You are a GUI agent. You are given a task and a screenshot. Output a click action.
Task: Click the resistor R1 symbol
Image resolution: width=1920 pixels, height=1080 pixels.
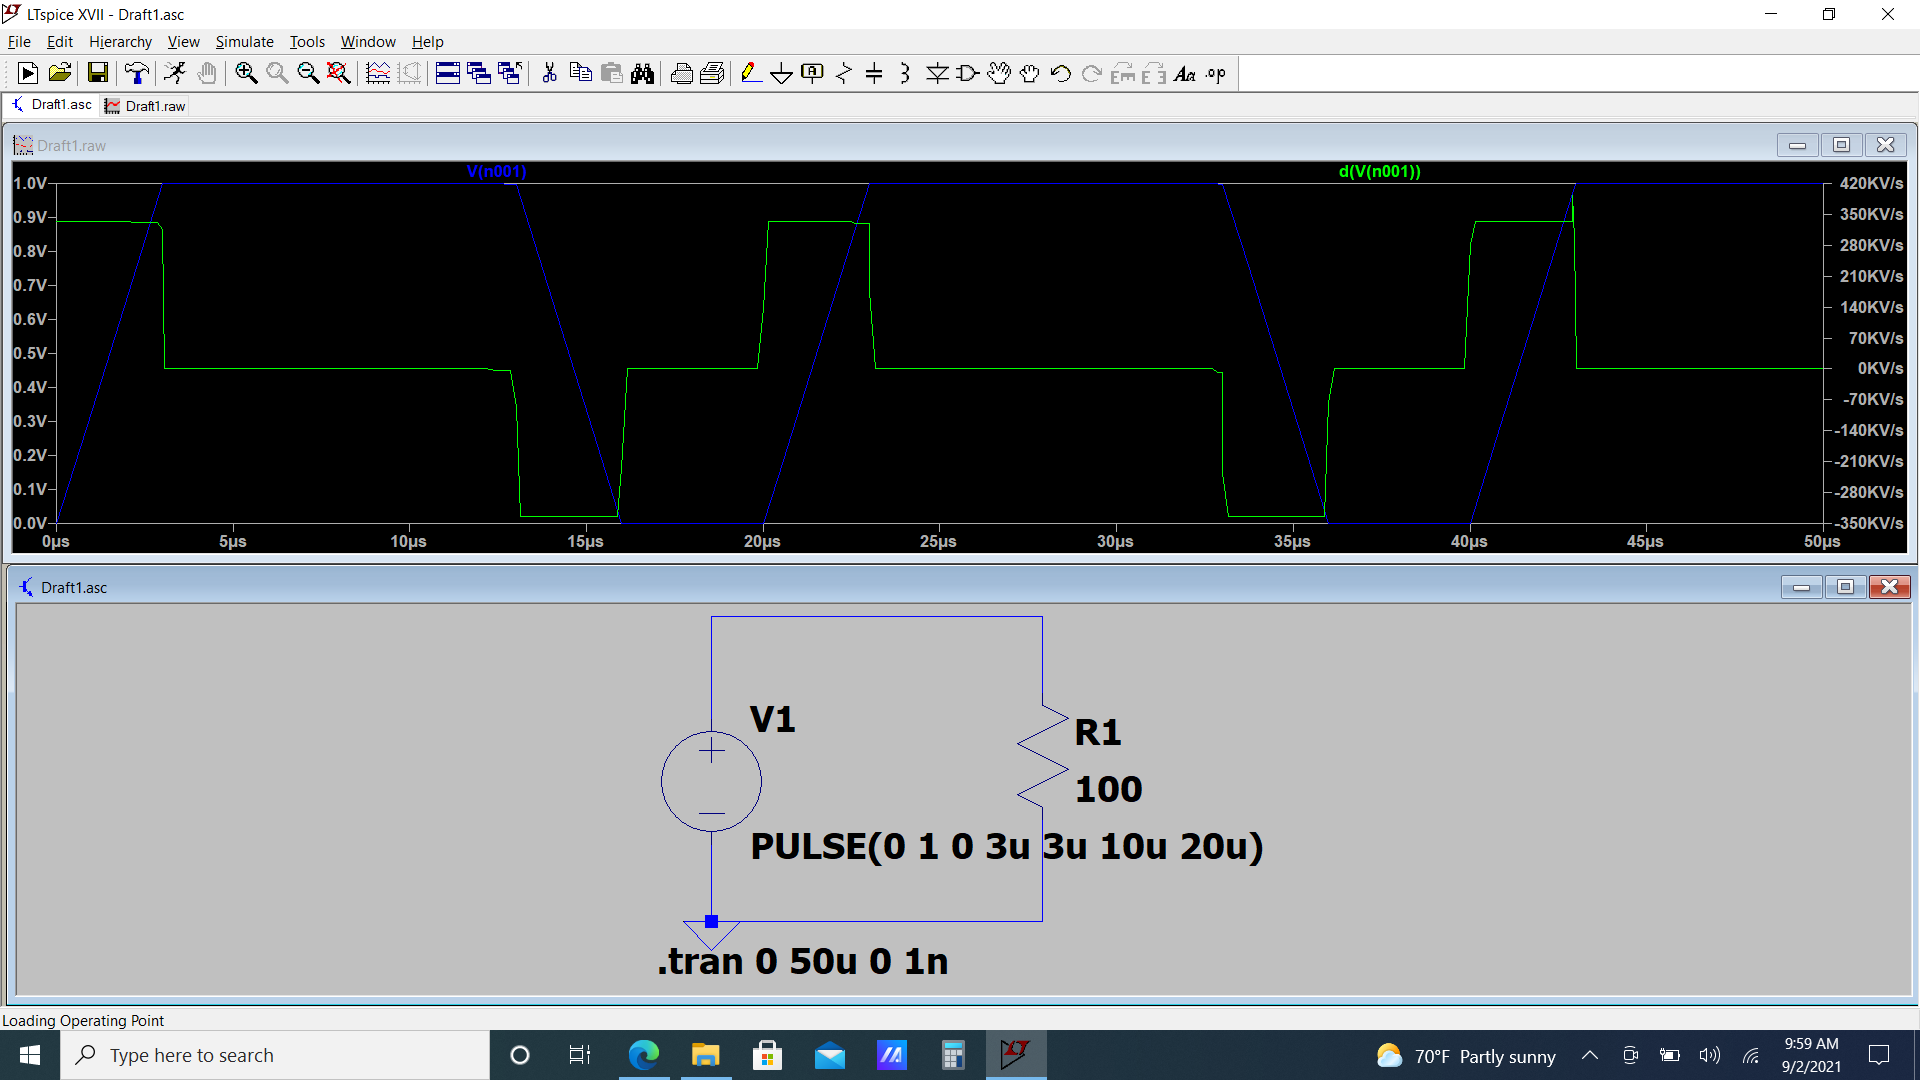point(1042,757)
